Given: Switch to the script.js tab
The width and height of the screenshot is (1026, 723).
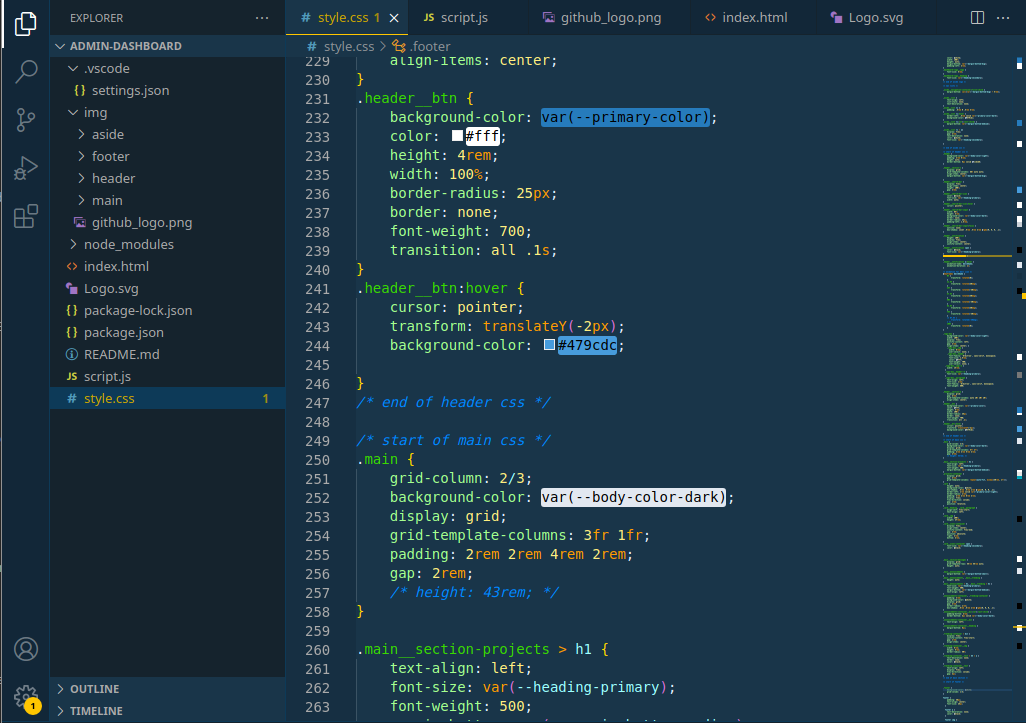Looking at the screenshot, I should pyautogui.click(x=465, y=18).
